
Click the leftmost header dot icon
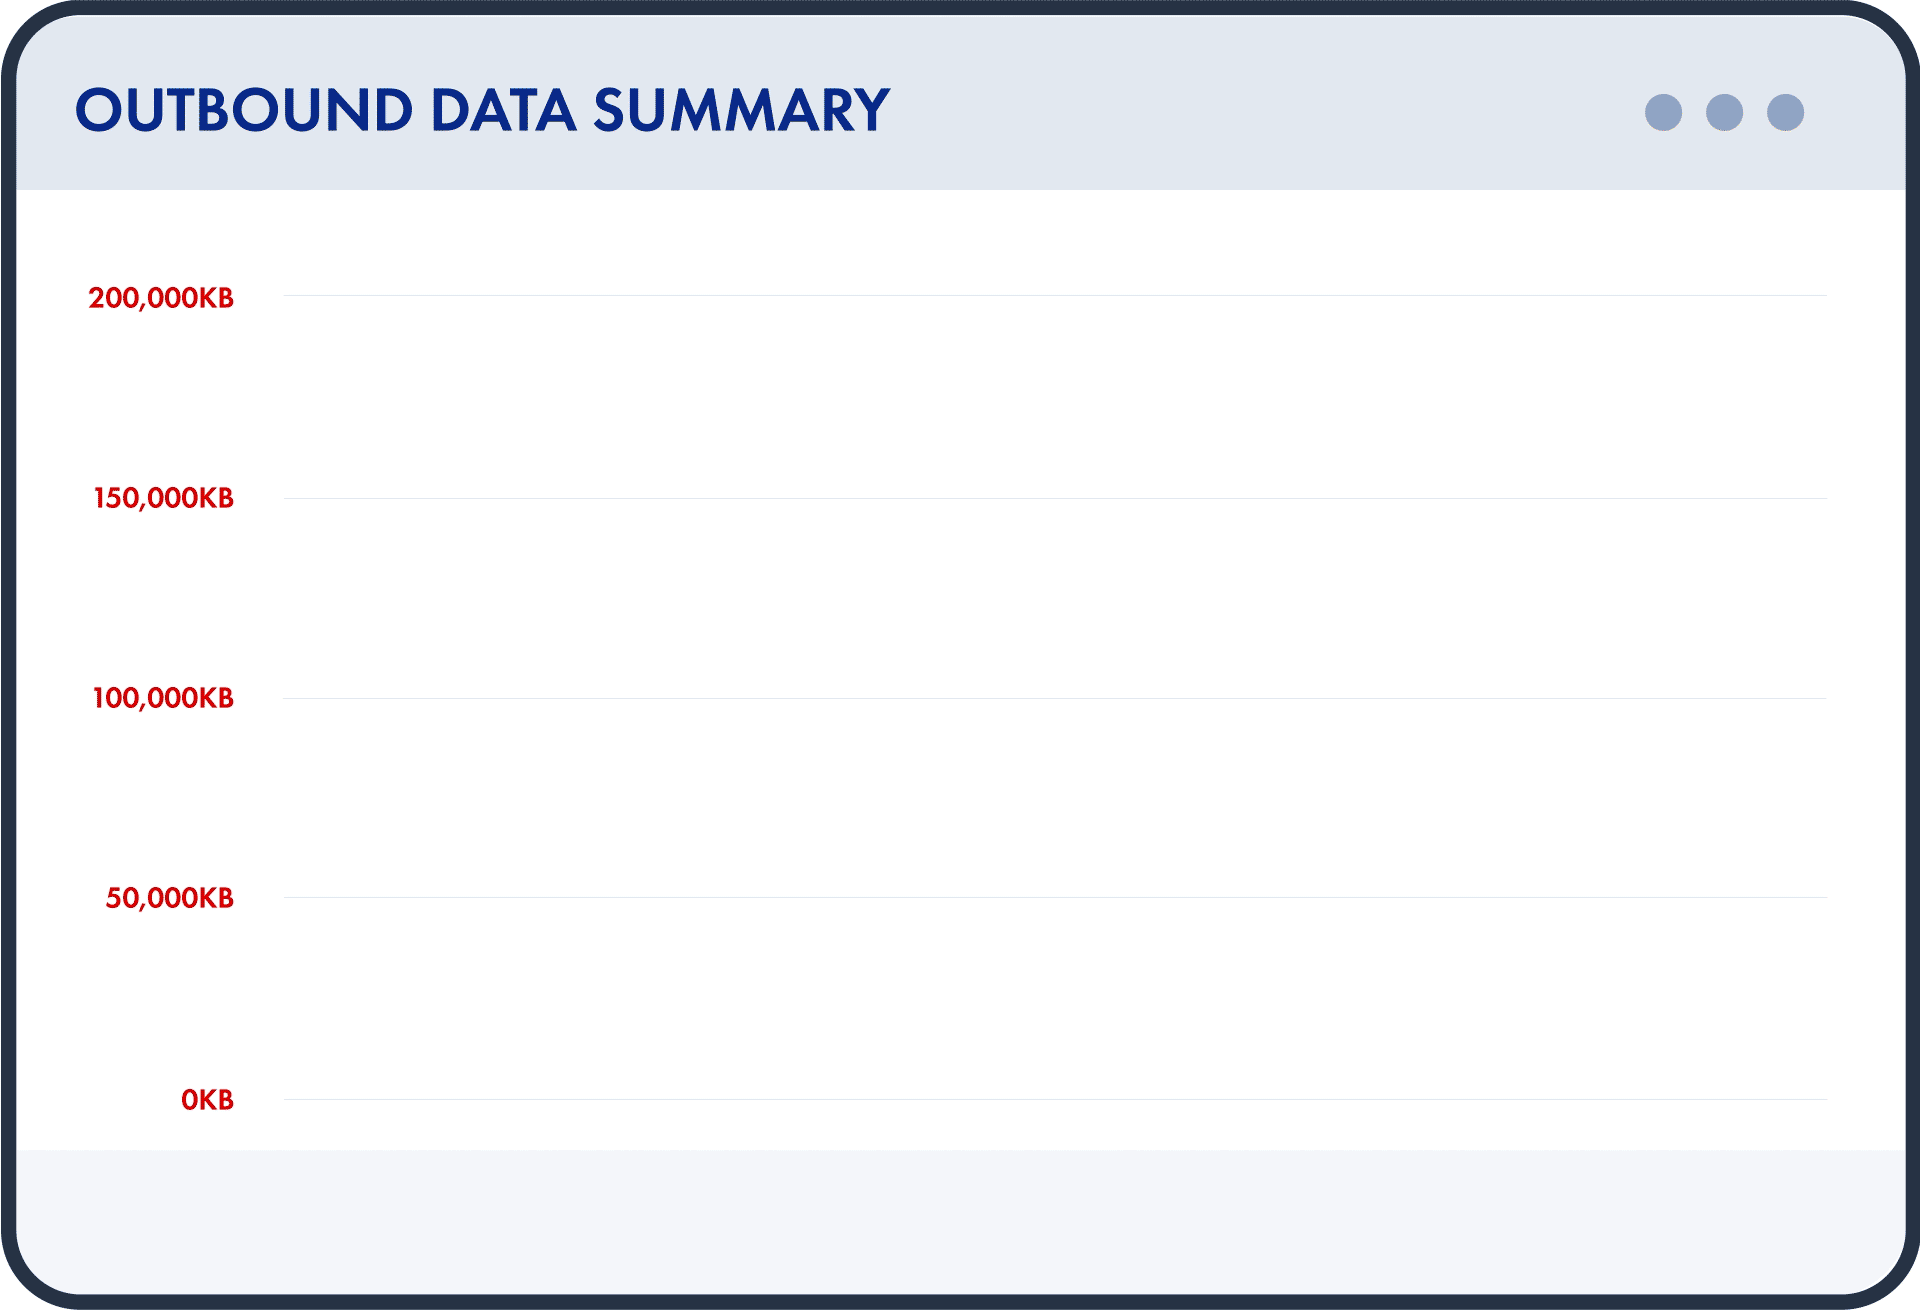[x=1663, y=112]
